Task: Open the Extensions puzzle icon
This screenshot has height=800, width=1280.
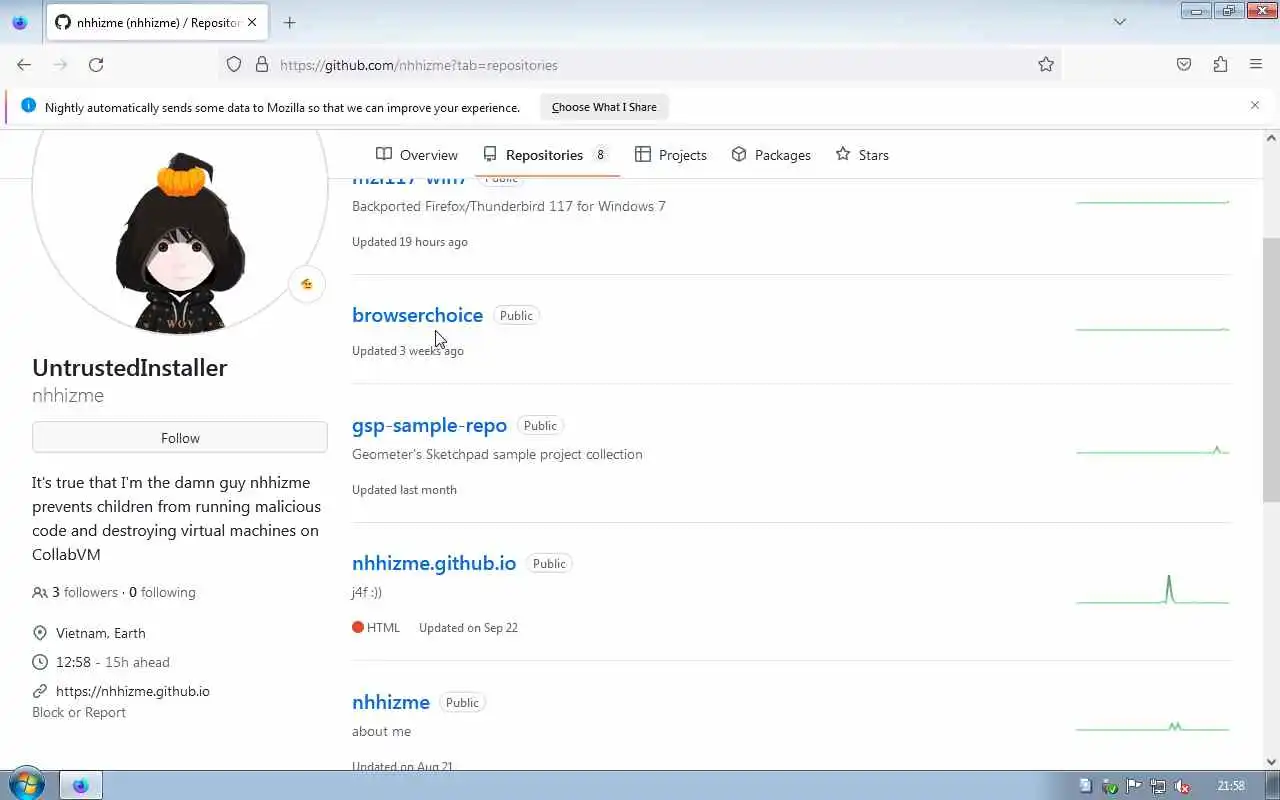Action: [1220, 64]
